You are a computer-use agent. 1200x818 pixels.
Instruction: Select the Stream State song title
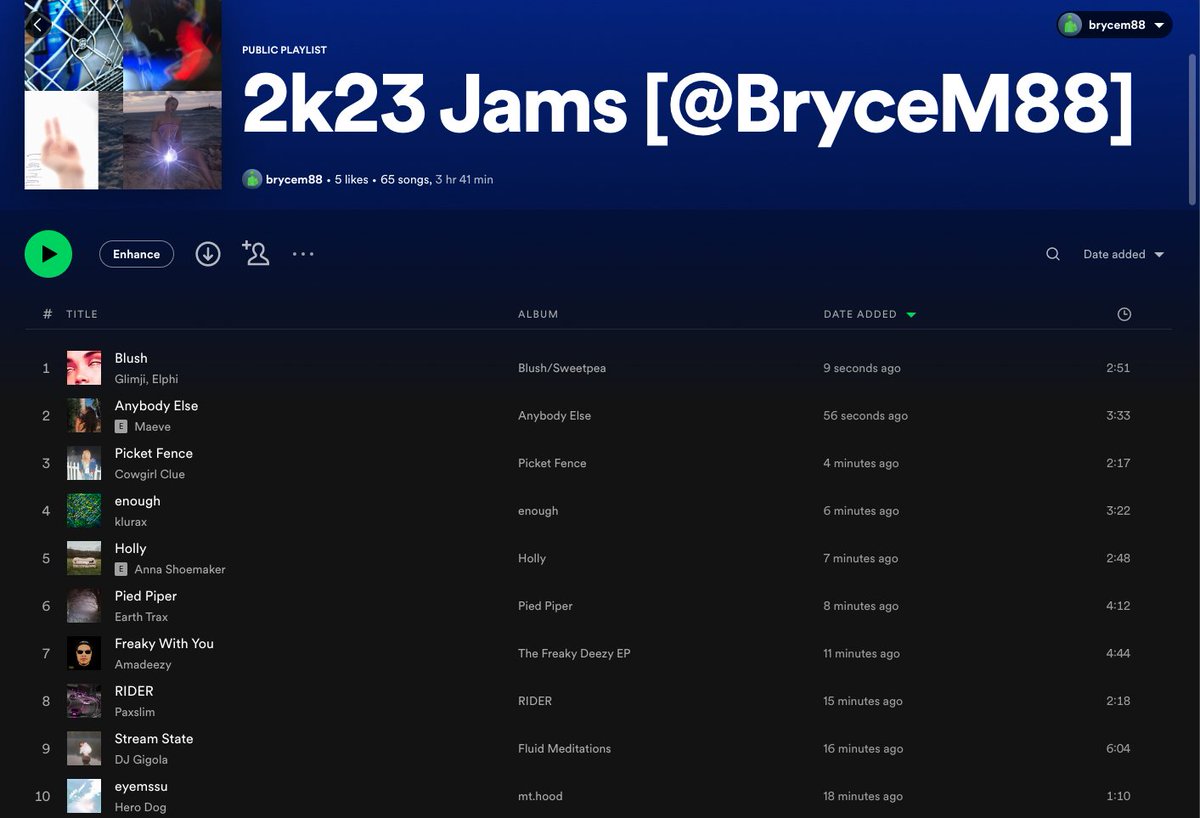(154, 738)
